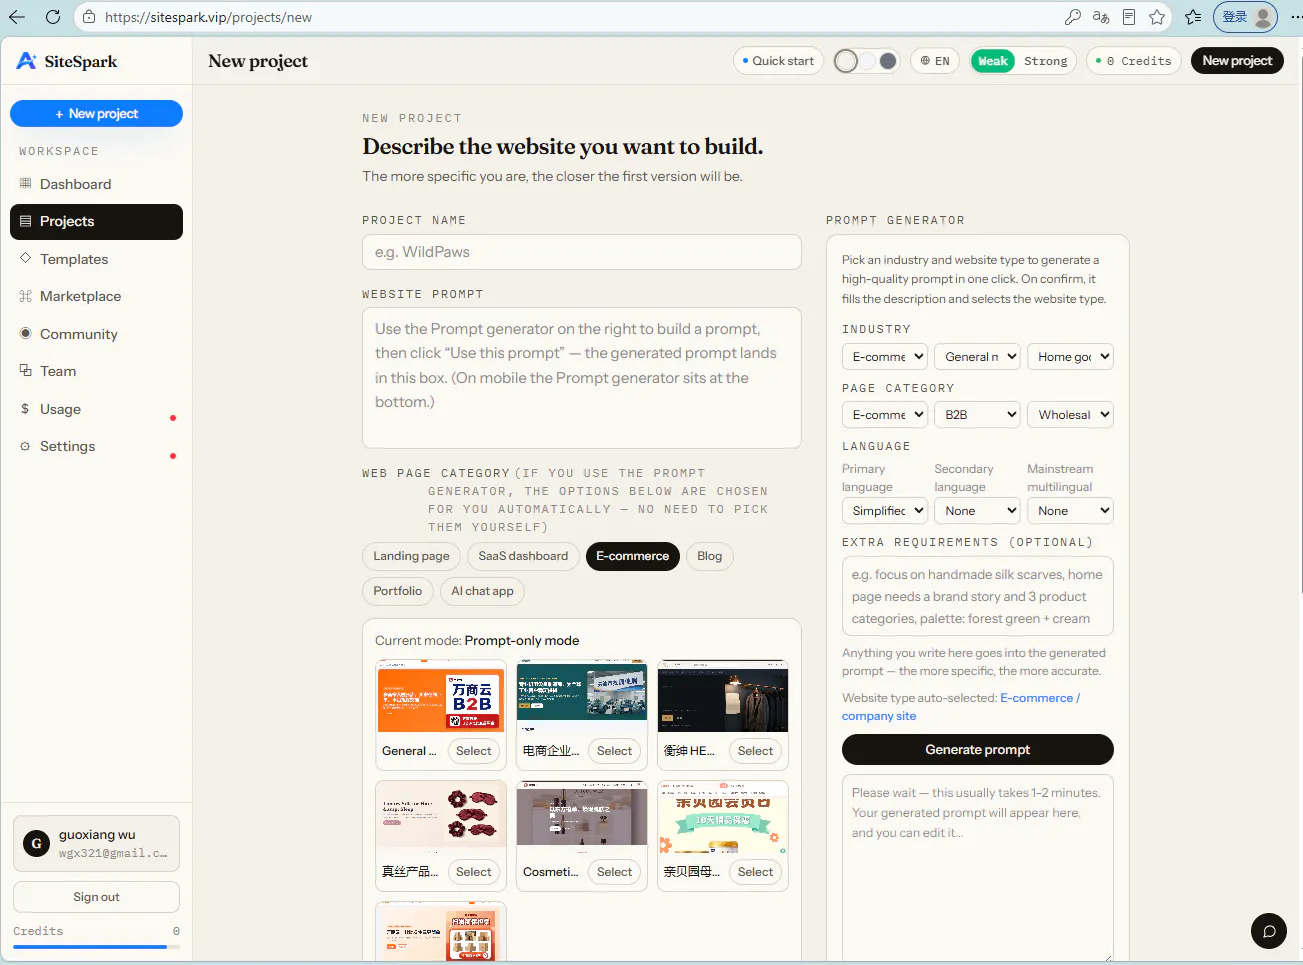Image resolution: width=1303 pixels, height=965 pixels.
Task: Choose the Landing page category chip
Action: (411, 556)
